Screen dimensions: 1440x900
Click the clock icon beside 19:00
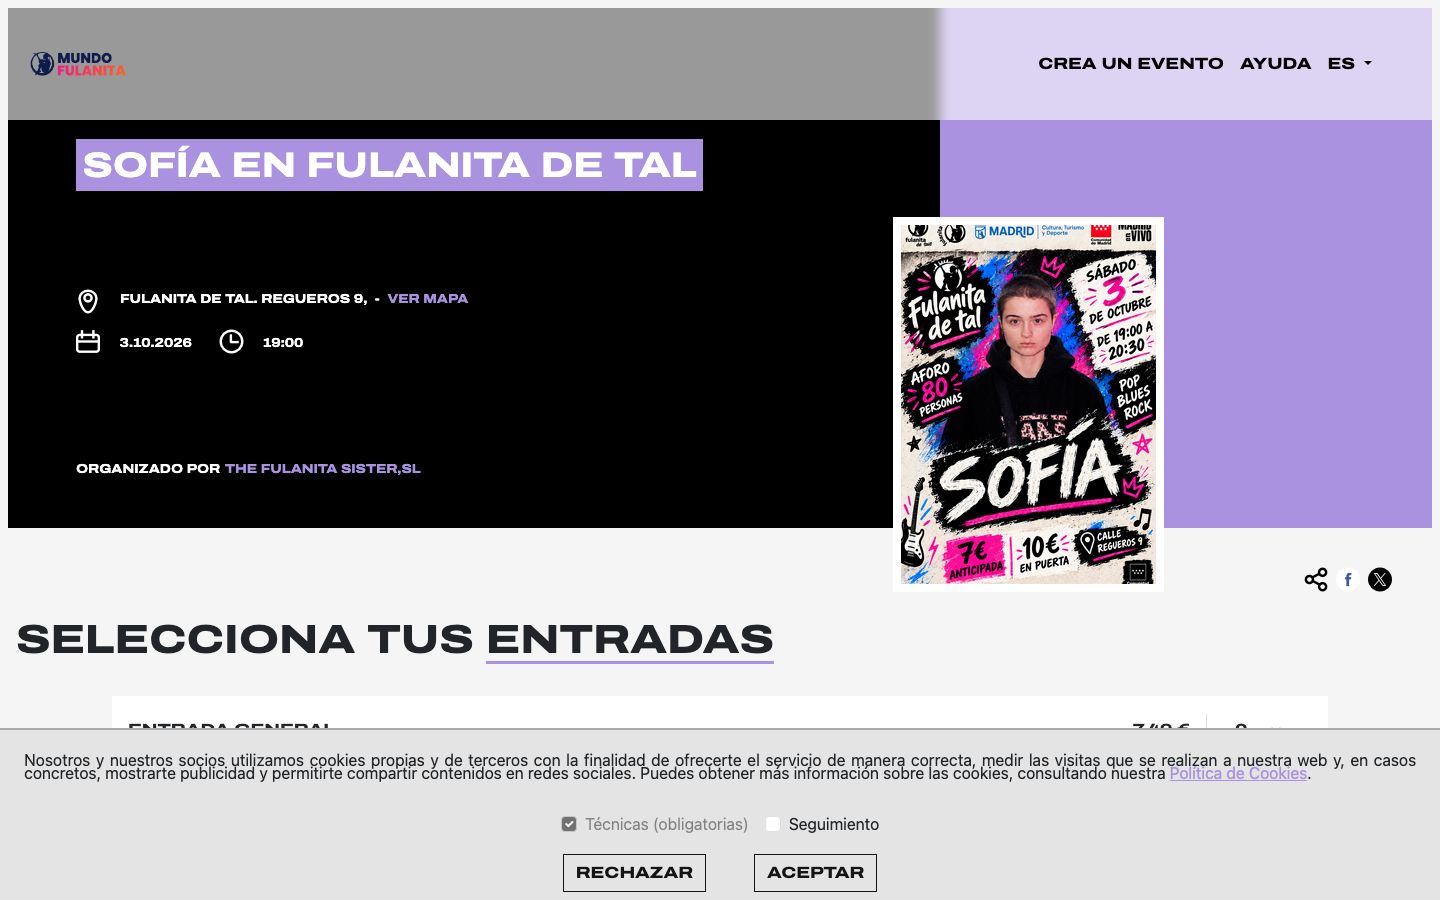click(231, 342)
